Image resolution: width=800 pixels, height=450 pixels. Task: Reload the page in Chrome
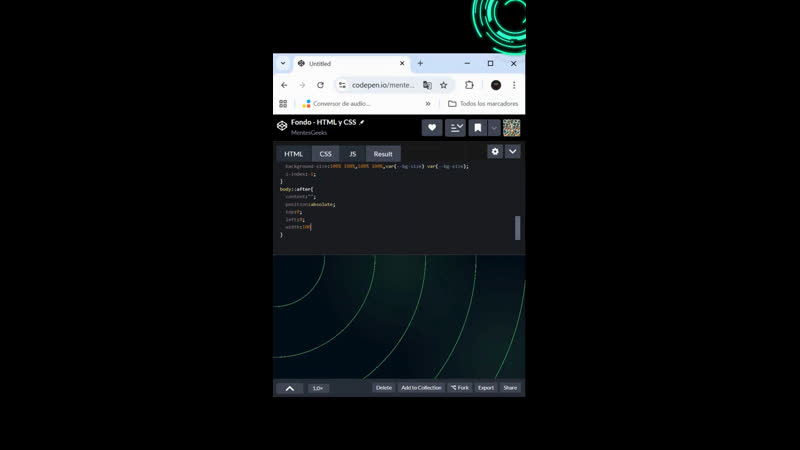click(320, 85)
